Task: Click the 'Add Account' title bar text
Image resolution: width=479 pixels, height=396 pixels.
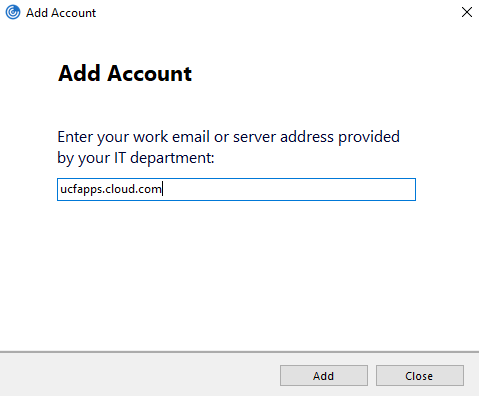Action: click(x=61, y=13)
